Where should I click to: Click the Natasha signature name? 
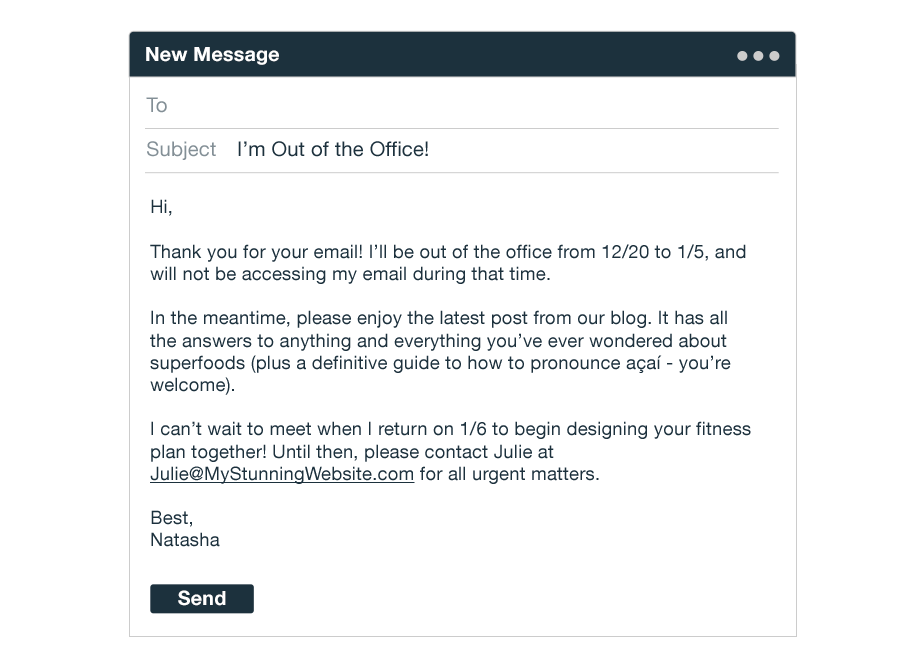[x=185, y=540]
